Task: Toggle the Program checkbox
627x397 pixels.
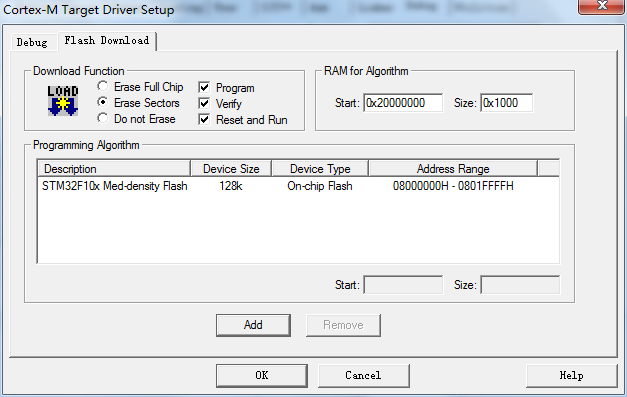Action: tap(204, 87)
